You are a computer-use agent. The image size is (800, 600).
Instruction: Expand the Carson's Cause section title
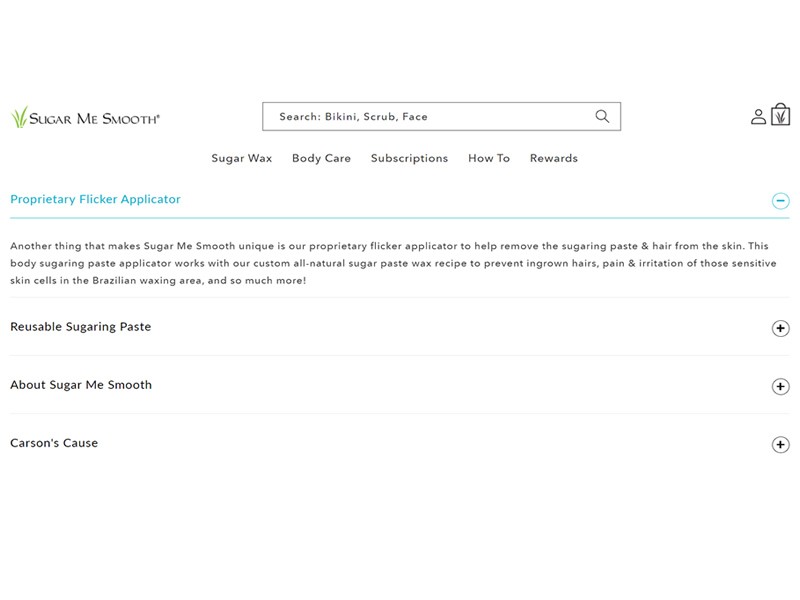tap(54, 443)
